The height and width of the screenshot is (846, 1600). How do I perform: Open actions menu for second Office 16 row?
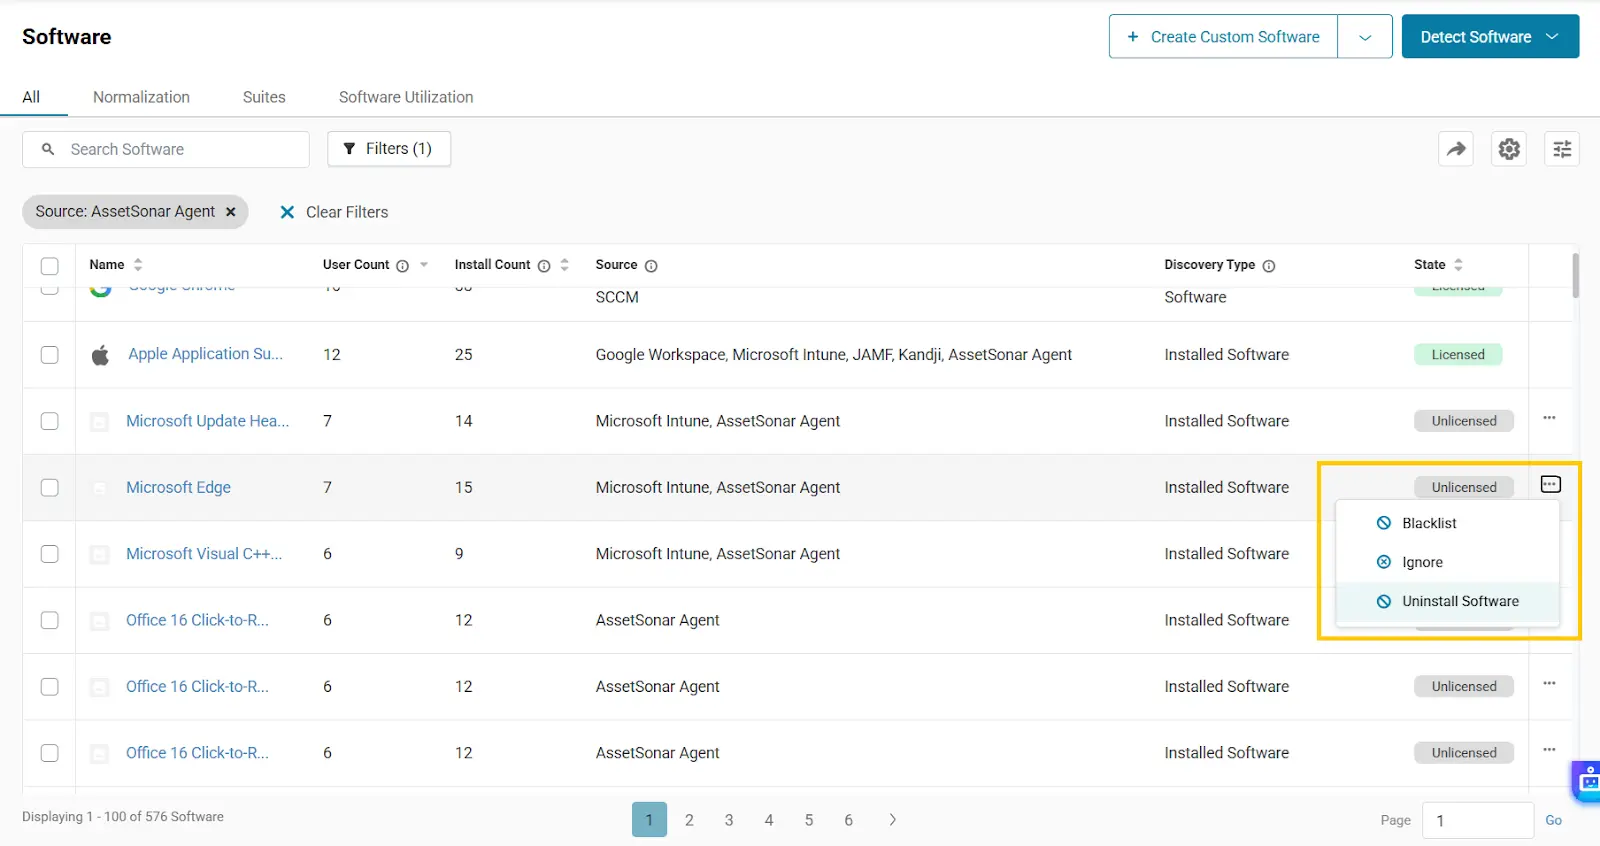point(1549,683)
